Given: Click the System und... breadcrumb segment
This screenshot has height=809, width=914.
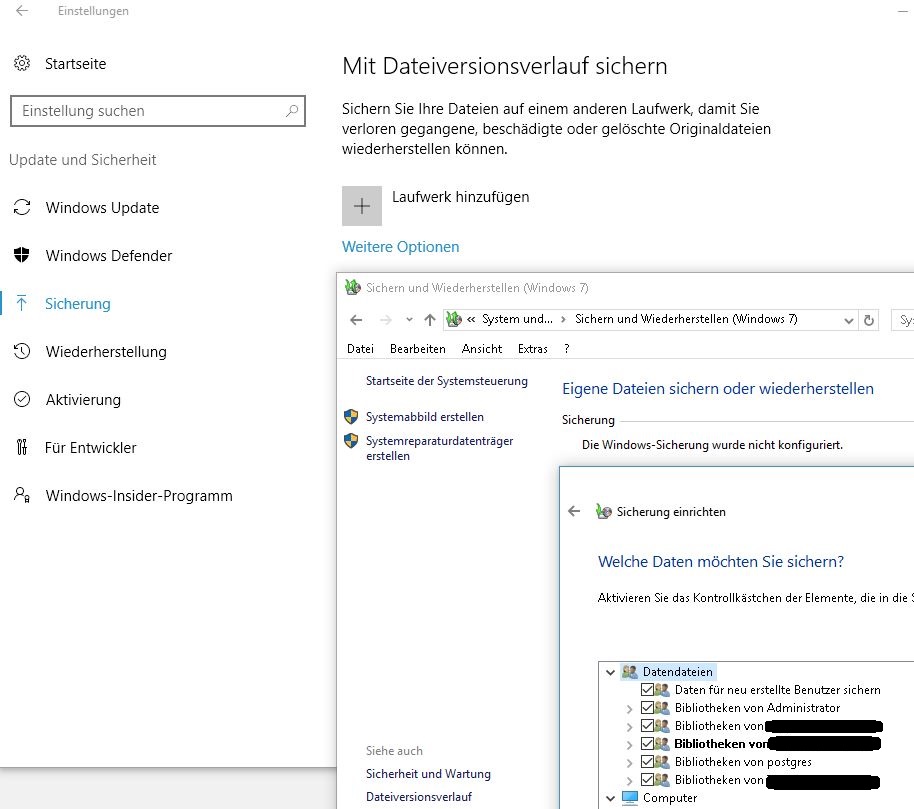Looking at the screenshot, I should [517, 319].
